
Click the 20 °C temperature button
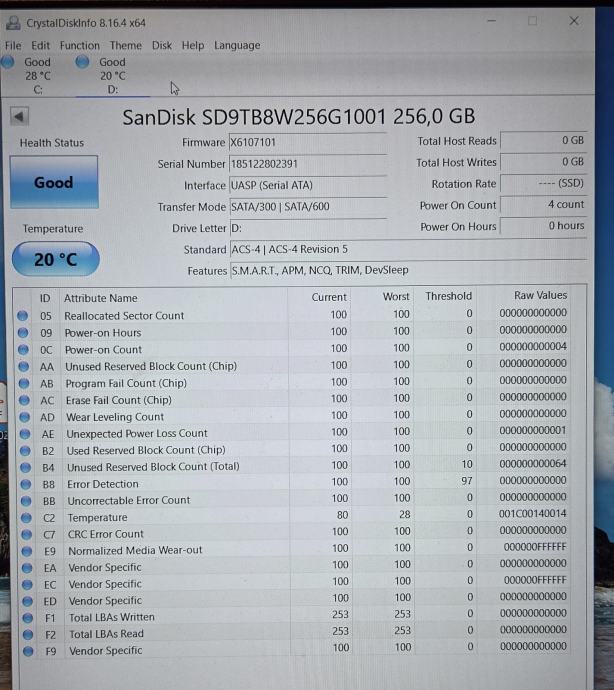[x=55, y=259]
